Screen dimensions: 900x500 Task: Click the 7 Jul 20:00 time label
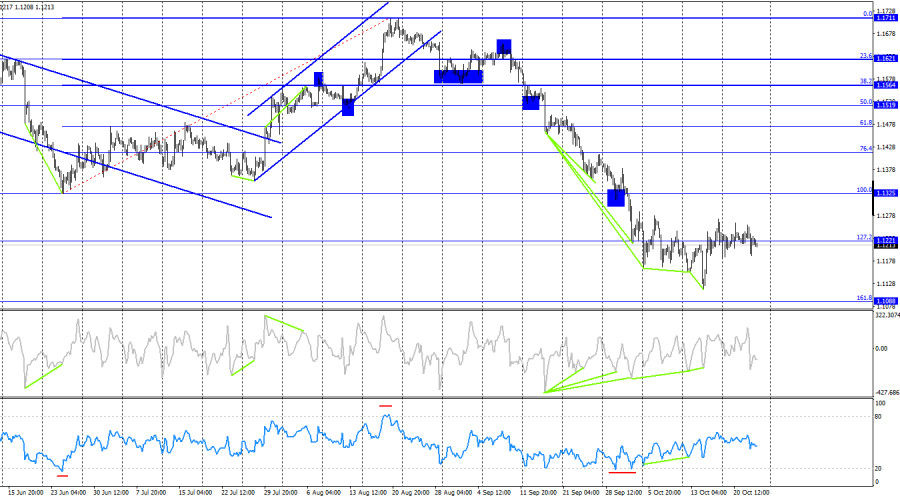pyautogui.click(x=151, y=493)
